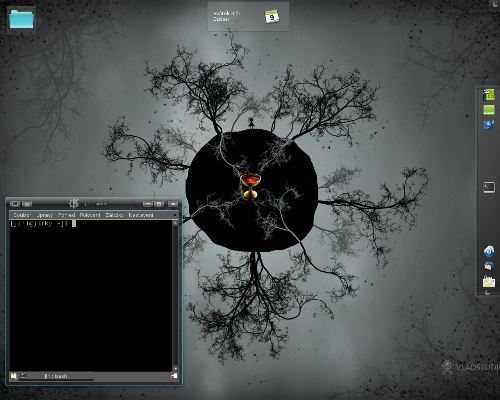Click the date text in top widget

pyautogui.click(x=227, y=16)
